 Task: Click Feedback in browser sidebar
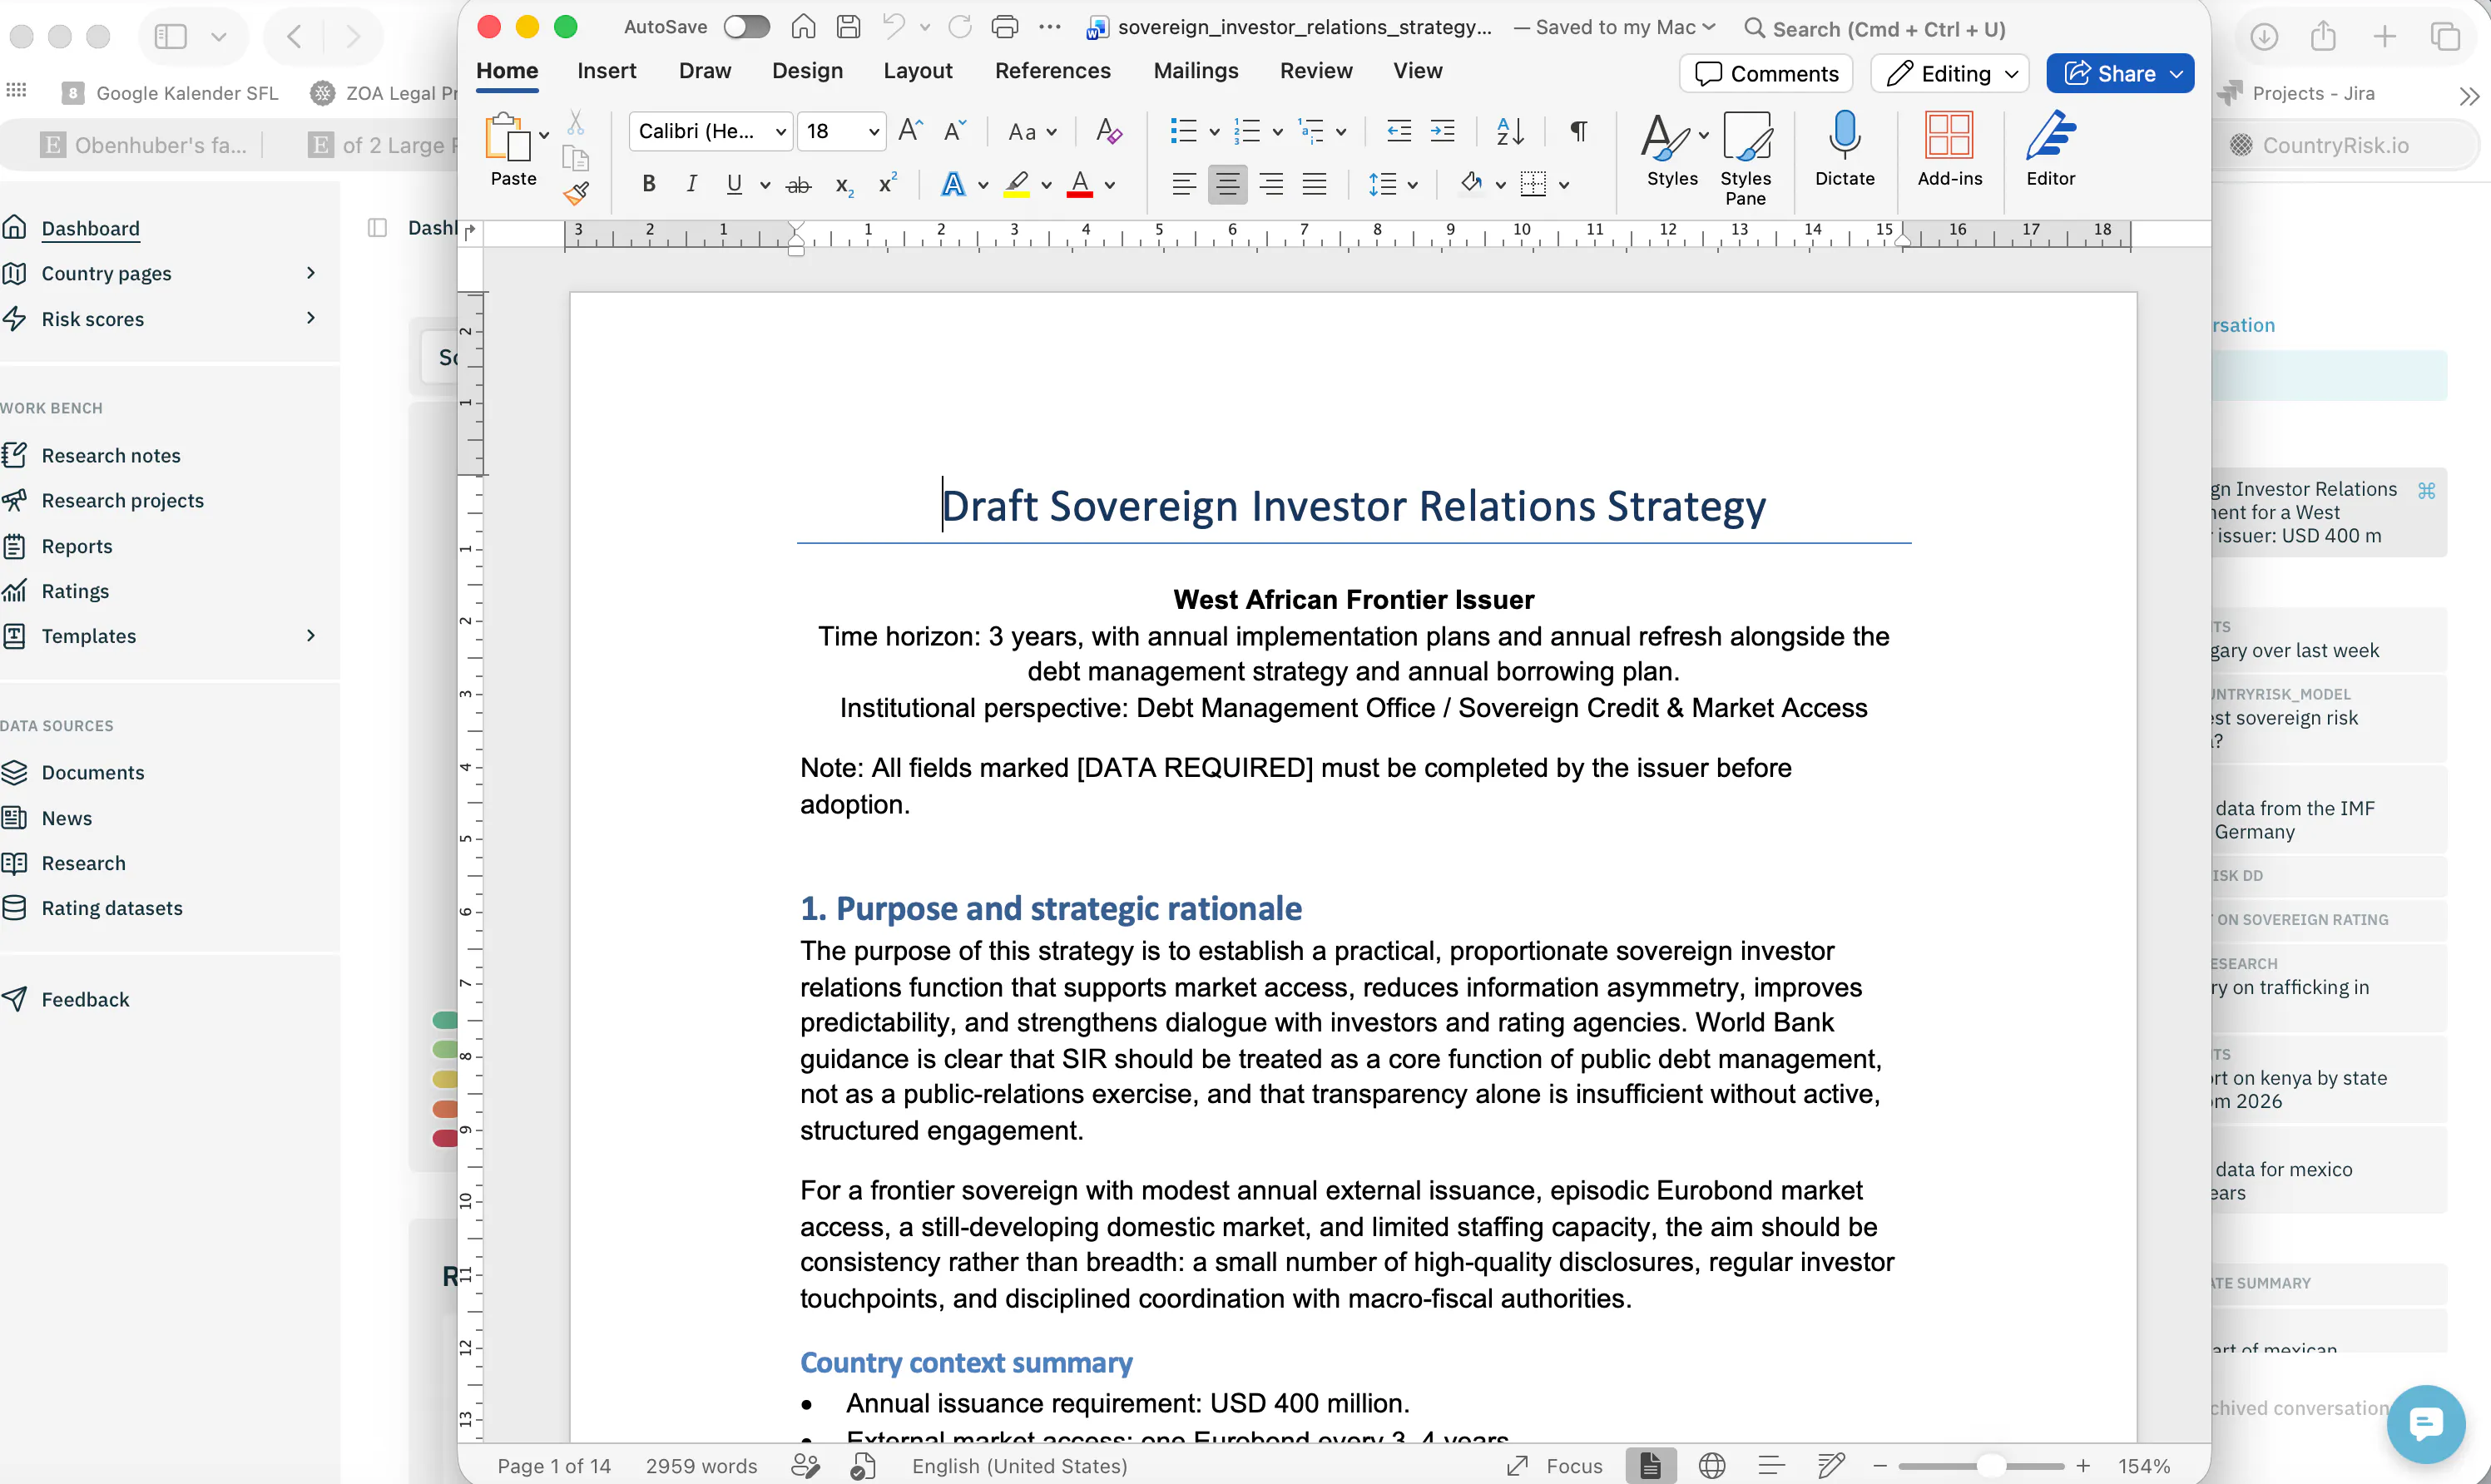tap(85, 999)
